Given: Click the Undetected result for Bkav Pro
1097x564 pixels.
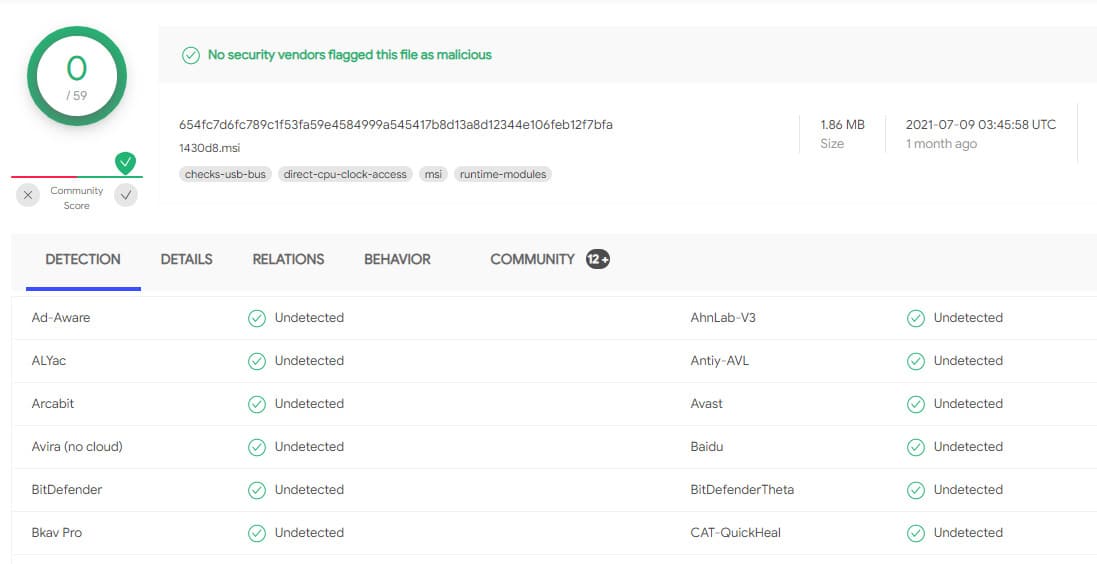Looking at the screenshot, I should pos(309,533).
